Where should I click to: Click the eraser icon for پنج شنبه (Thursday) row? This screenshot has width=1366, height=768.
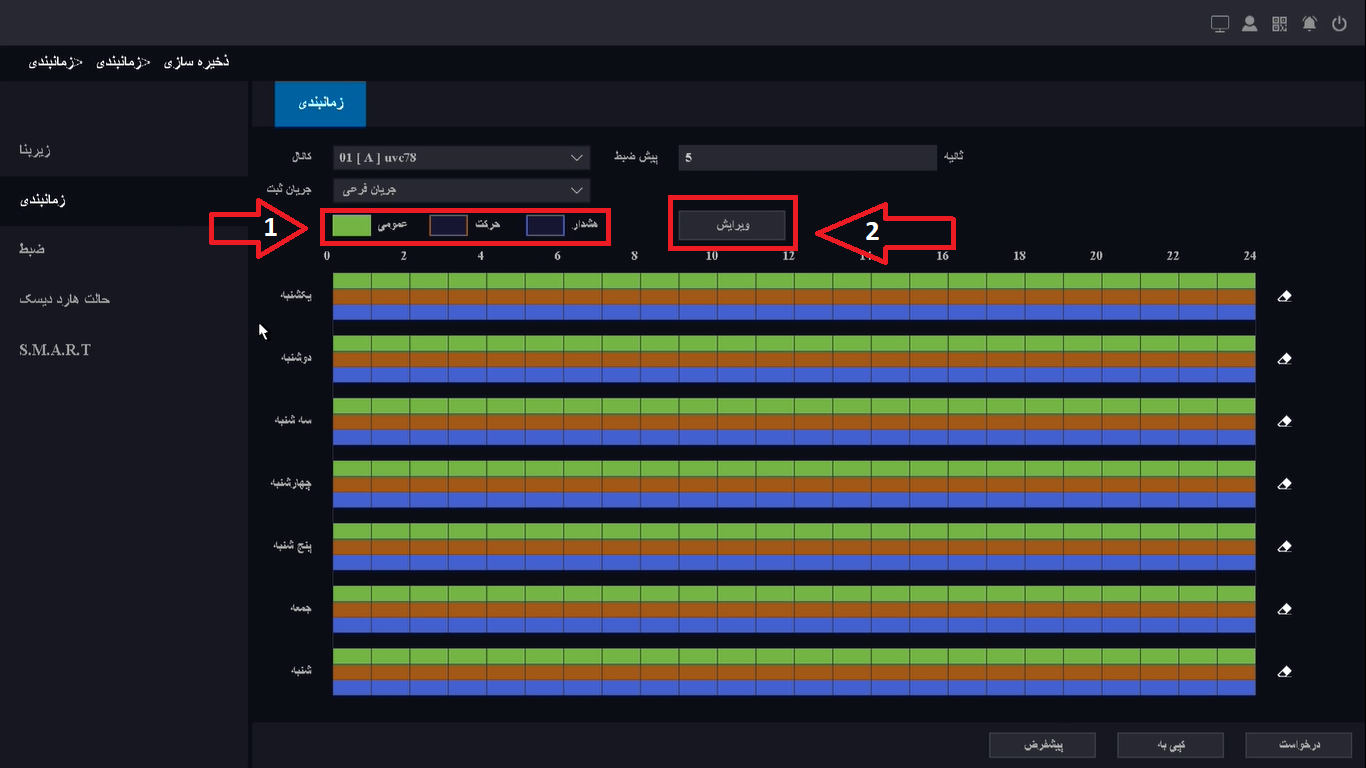point(1285,546)
